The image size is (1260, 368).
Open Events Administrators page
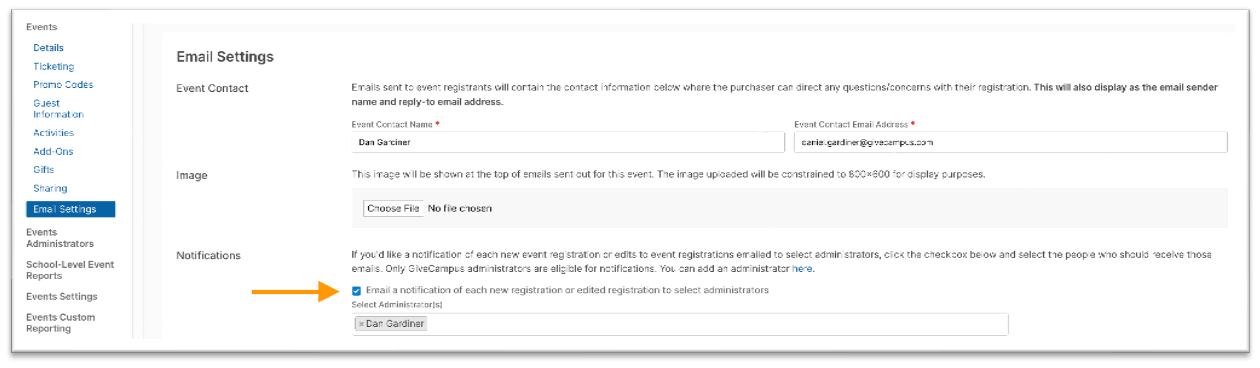pyautogui.click(x=60, y=238)
